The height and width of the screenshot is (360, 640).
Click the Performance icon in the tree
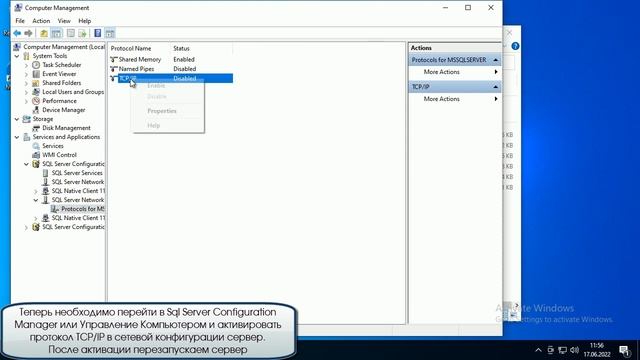[36, 101]
